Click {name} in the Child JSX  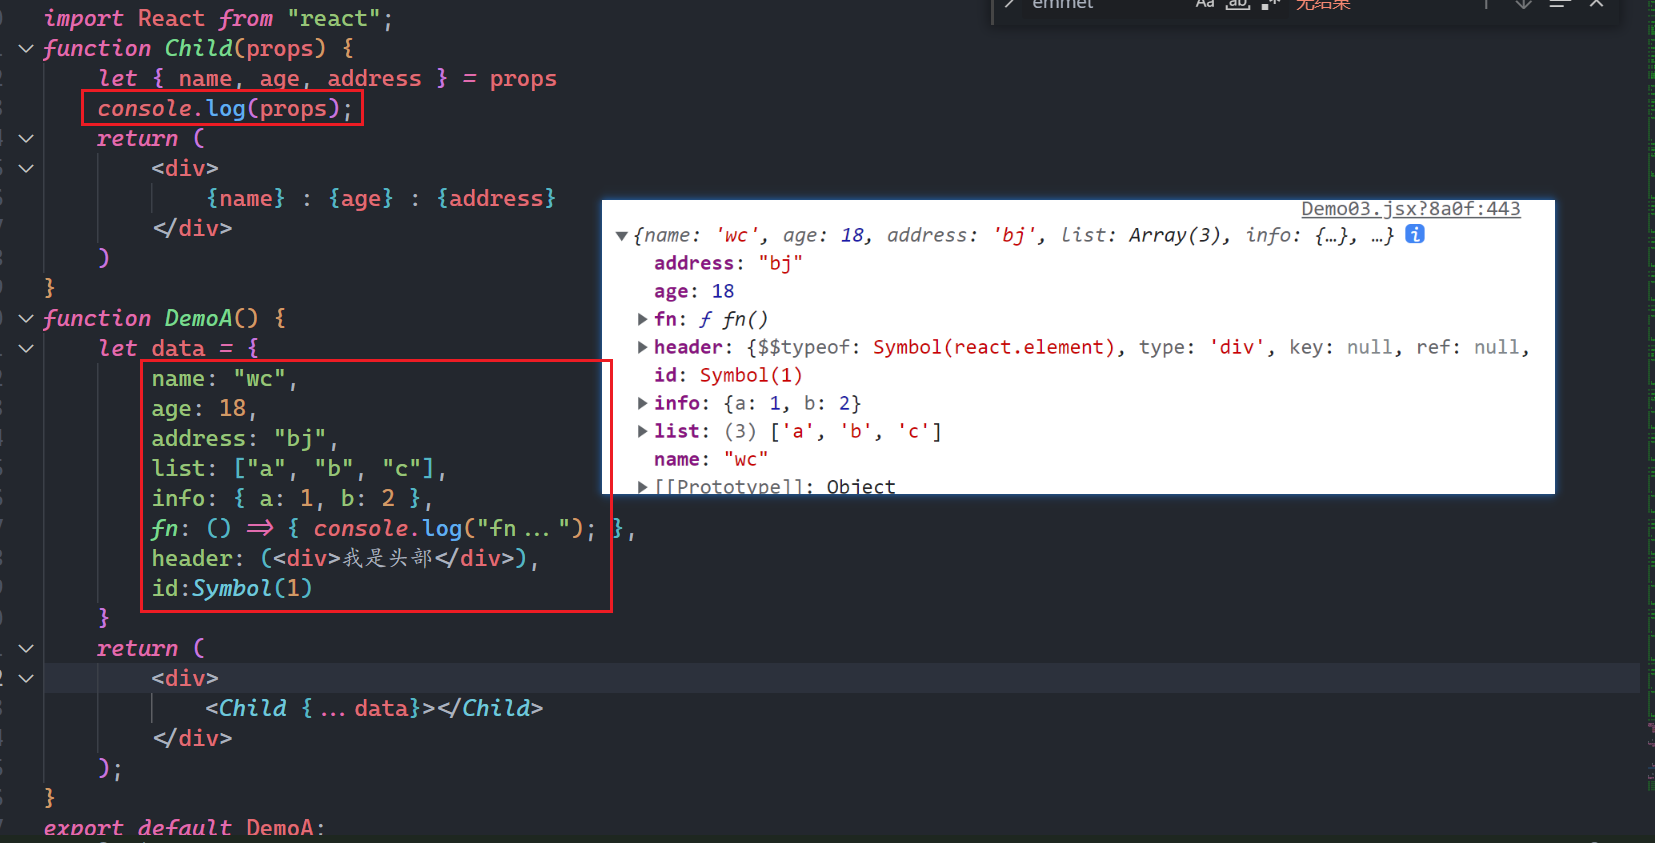(x=246, y=198)
